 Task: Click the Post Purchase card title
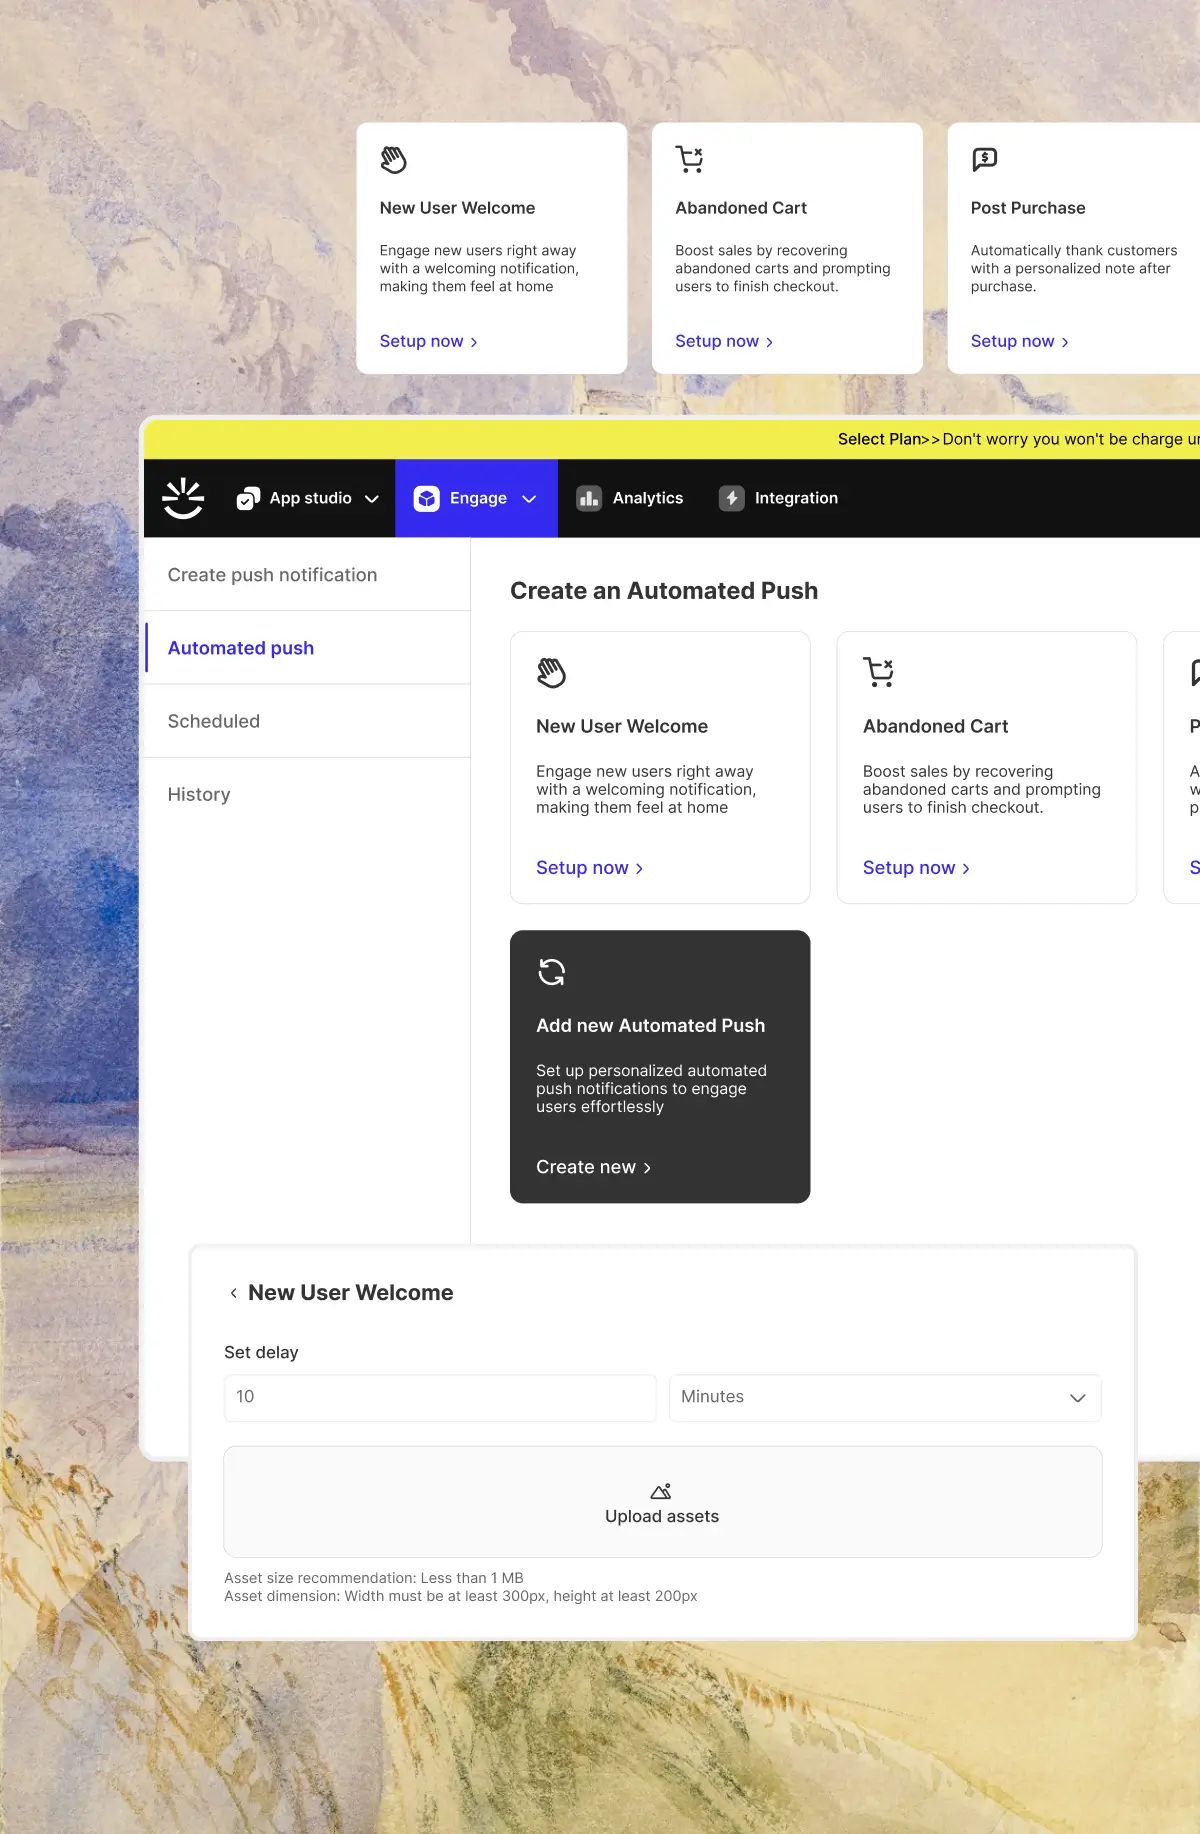tap(1028, 208)
